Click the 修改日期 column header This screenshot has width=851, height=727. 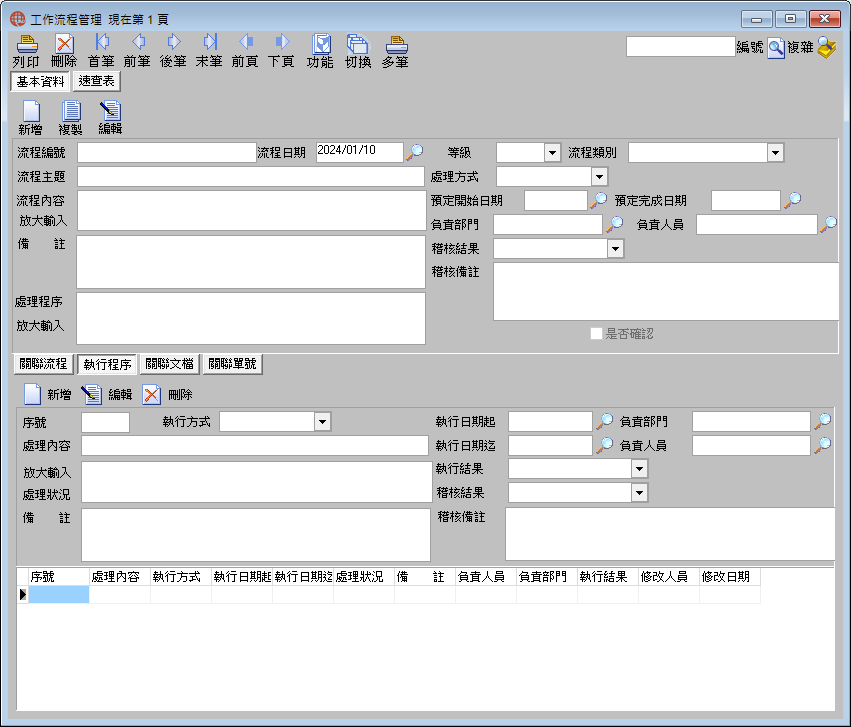[x=729, y=577]
